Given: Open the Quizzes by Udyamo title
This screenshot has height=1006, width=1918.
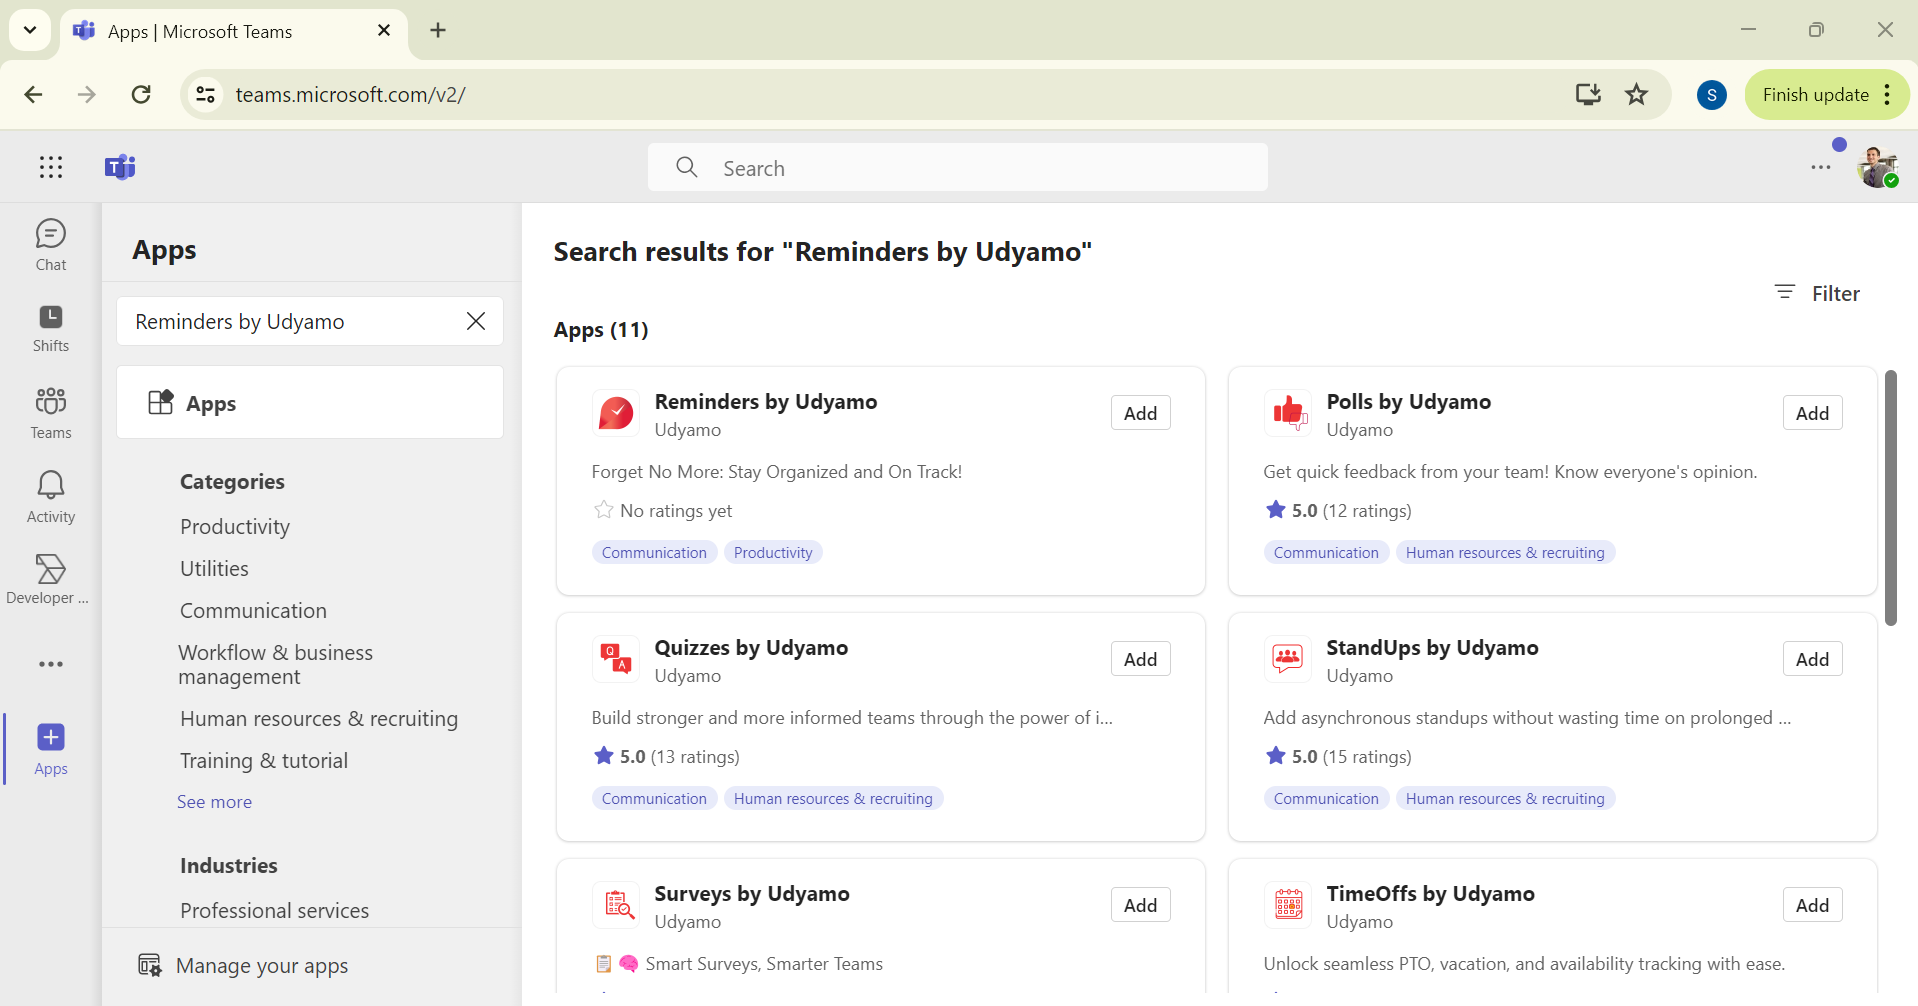Looking at the screenshot, I should pos(751,648).
